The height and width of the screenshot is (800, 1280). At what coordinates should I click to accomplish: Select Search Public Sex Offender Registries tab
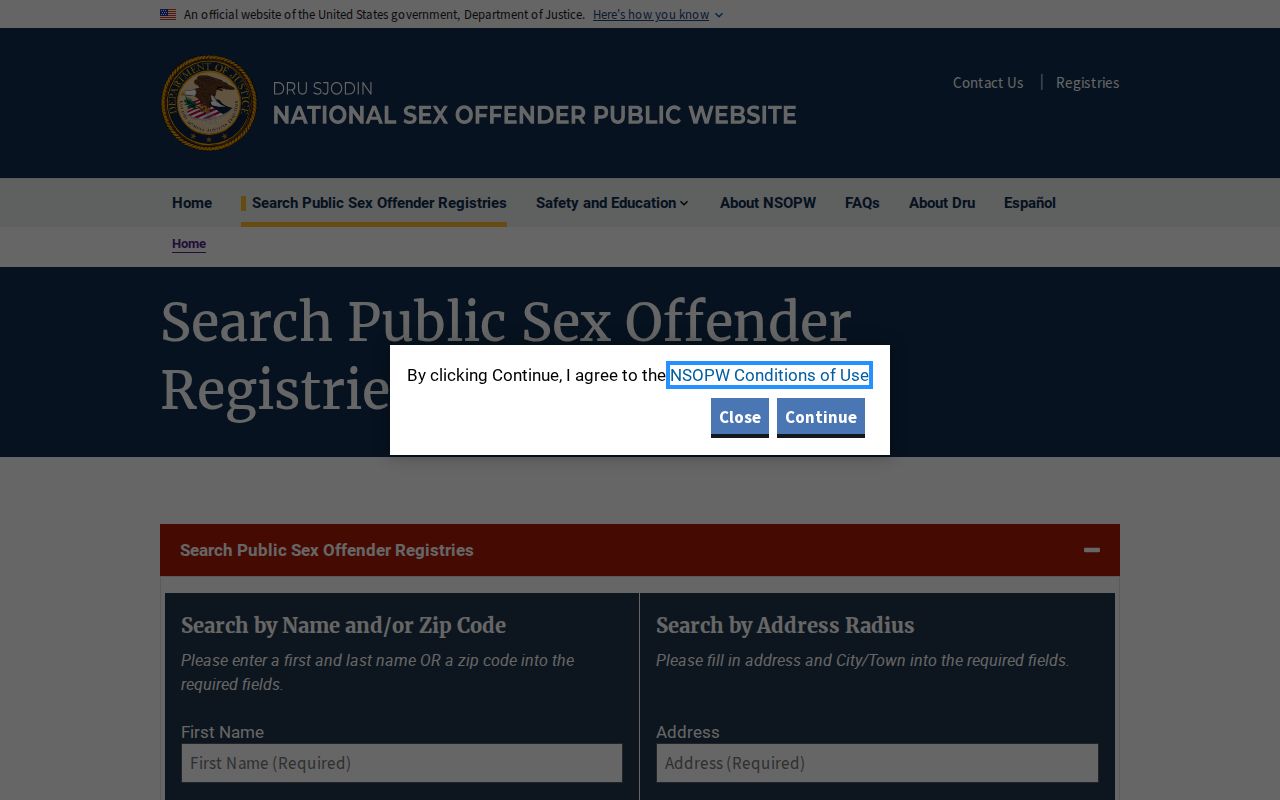(379, 203)
